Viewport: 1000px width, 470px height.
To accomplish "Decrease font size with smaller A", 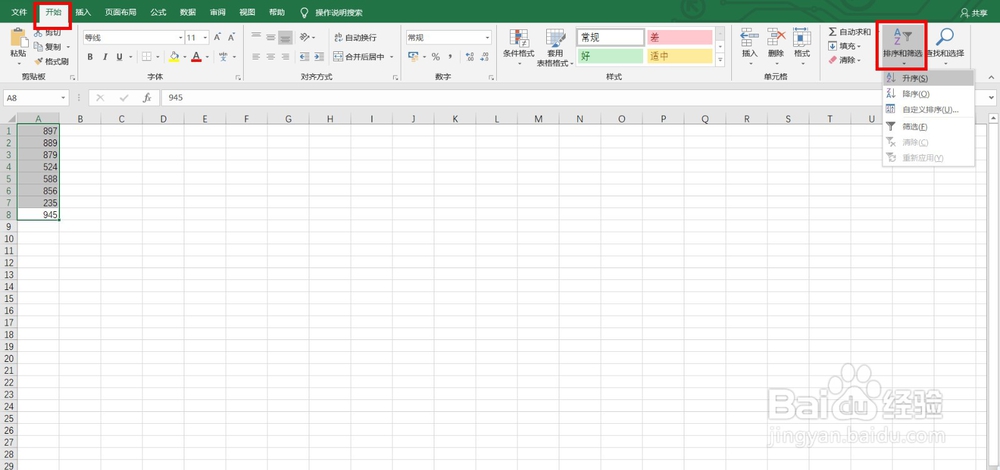I will pyautogui.click(x=232, y=38).
